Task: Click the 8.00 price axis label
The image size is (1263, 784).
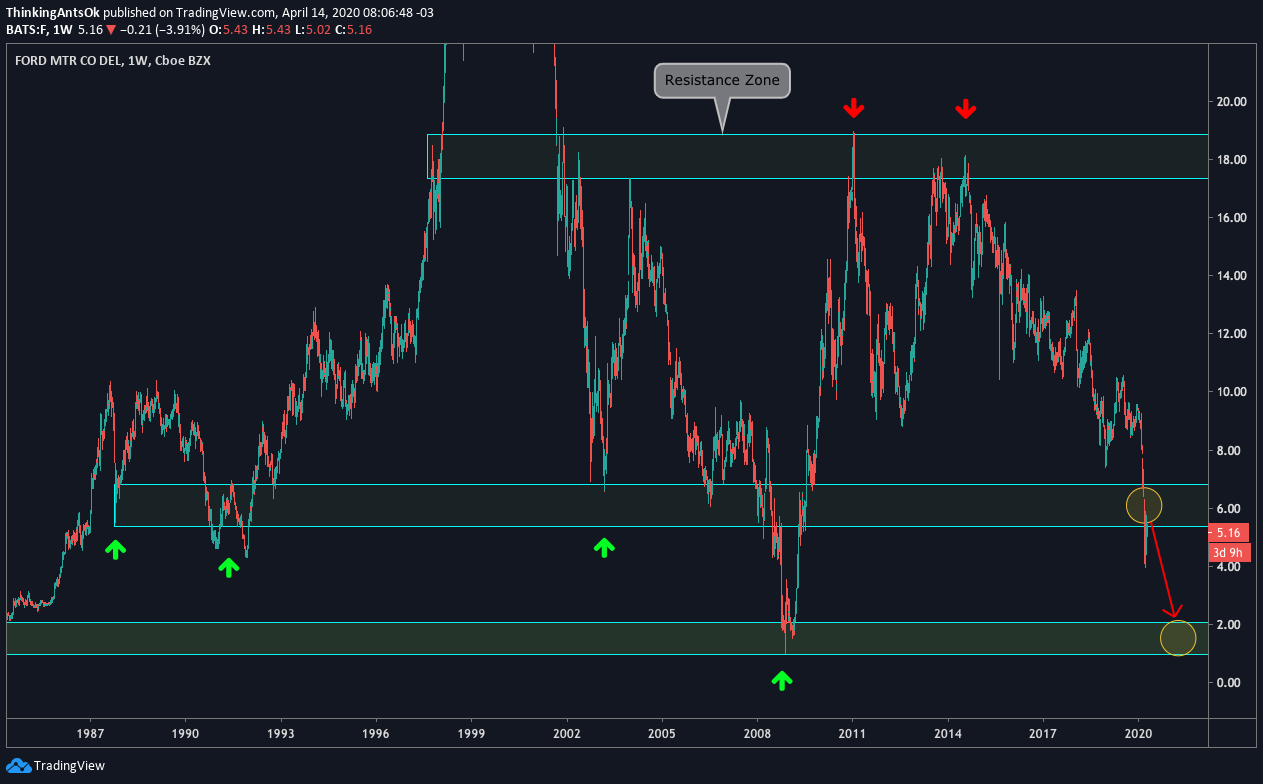Action: tap(1231, 451)
